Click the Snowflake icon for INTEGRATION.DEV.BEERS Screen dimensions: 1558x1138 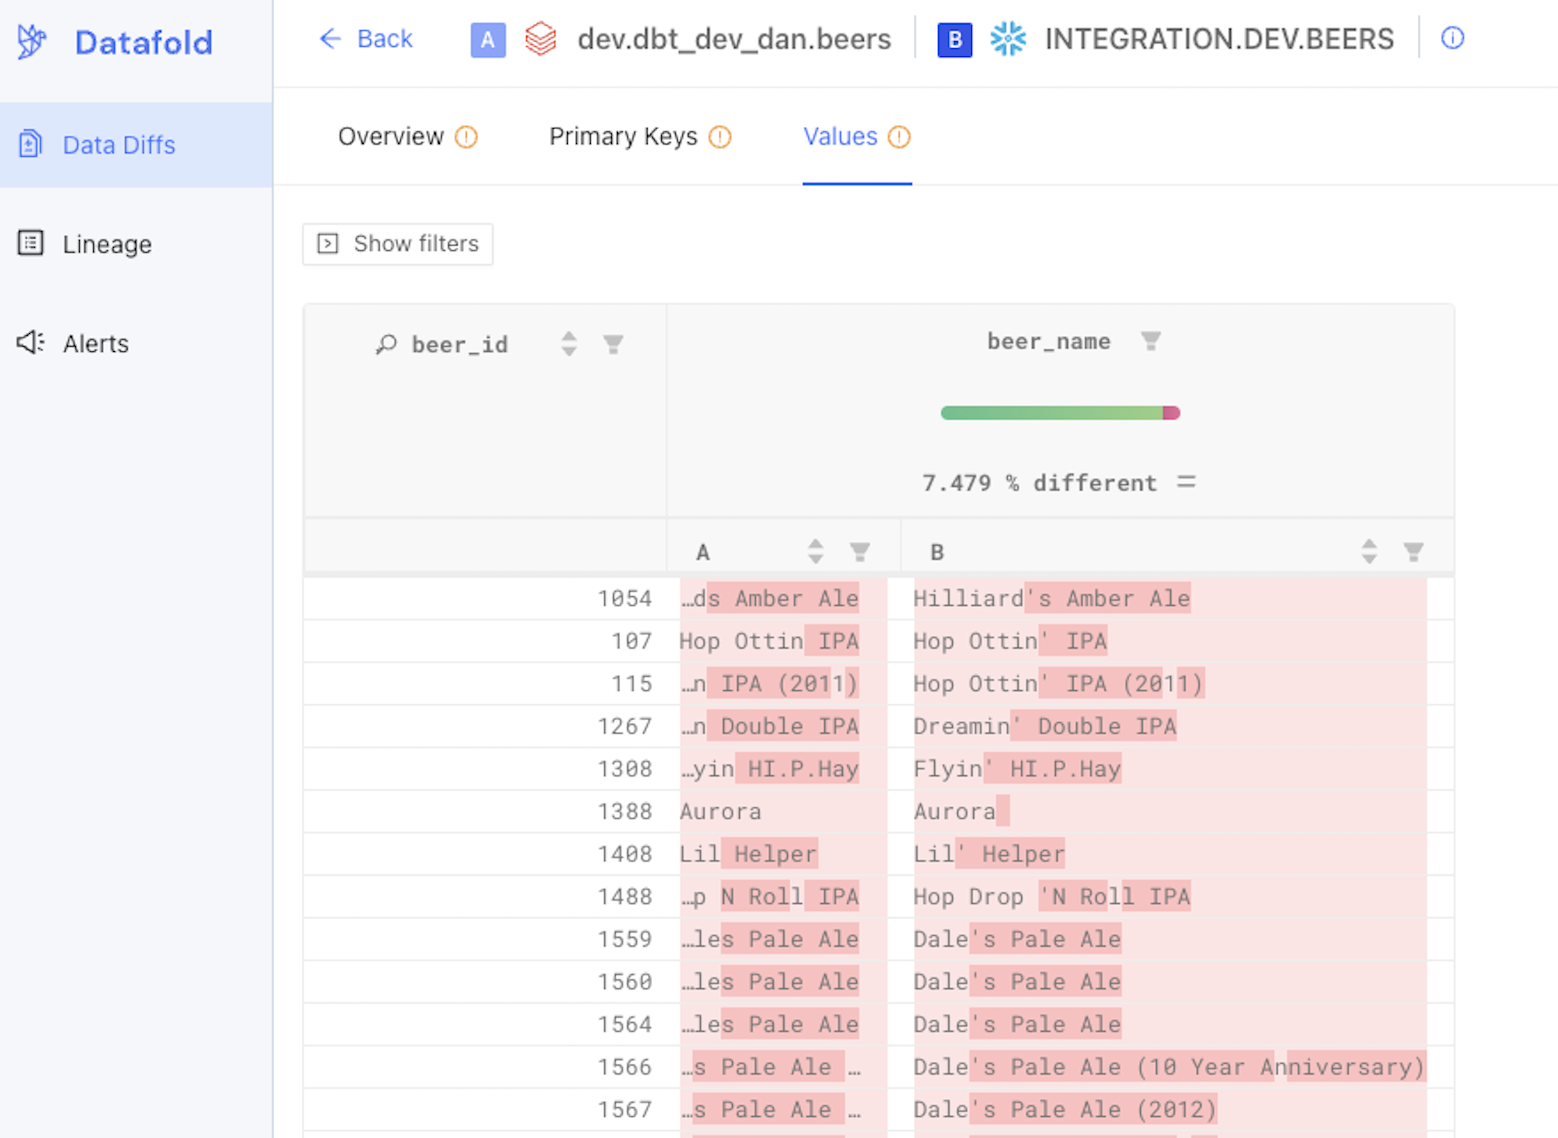click(1008, 39)
